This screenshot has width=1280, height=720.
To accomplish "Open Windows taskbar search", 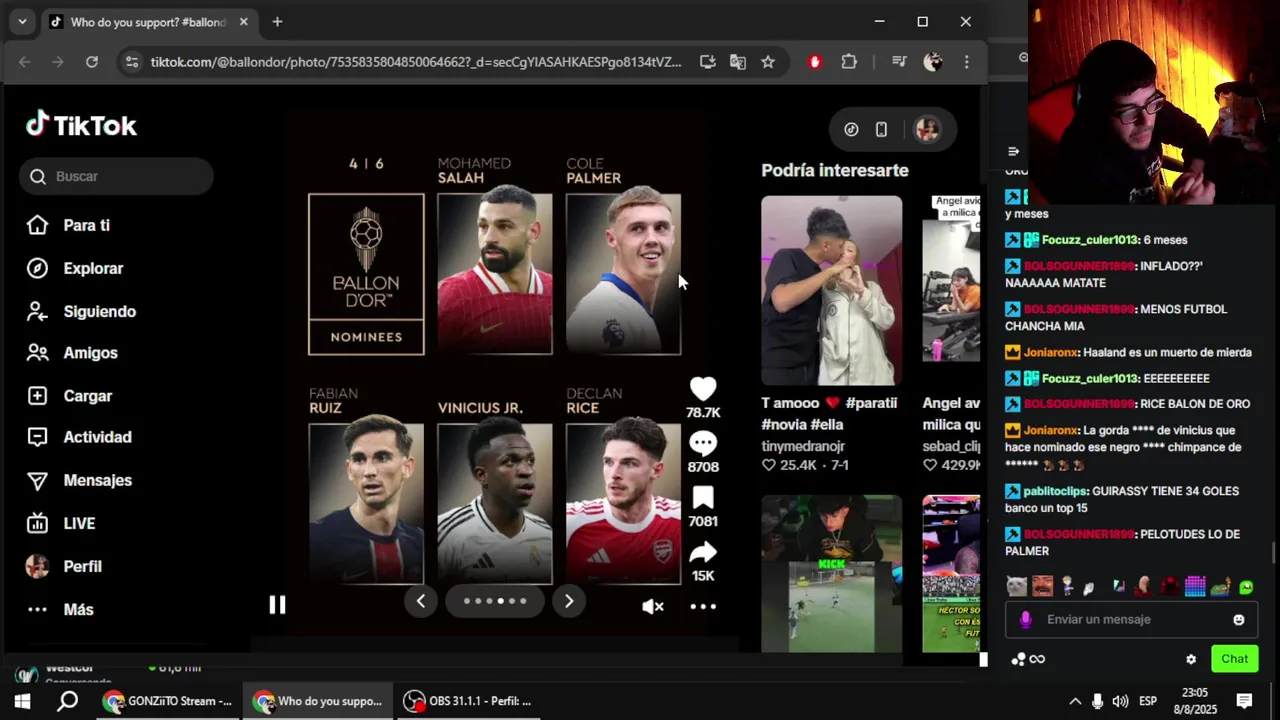I will pyautogui.click(x=67, y=702).
